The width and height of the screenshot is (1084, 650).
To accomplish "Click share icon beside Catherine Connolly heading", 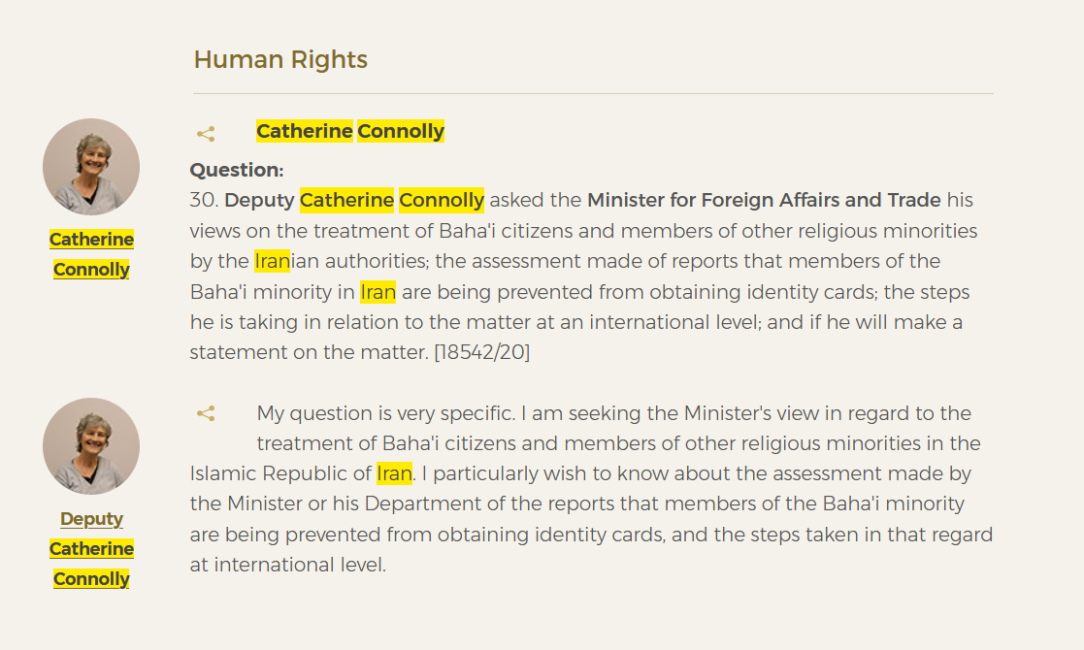I will click(205, 133).
